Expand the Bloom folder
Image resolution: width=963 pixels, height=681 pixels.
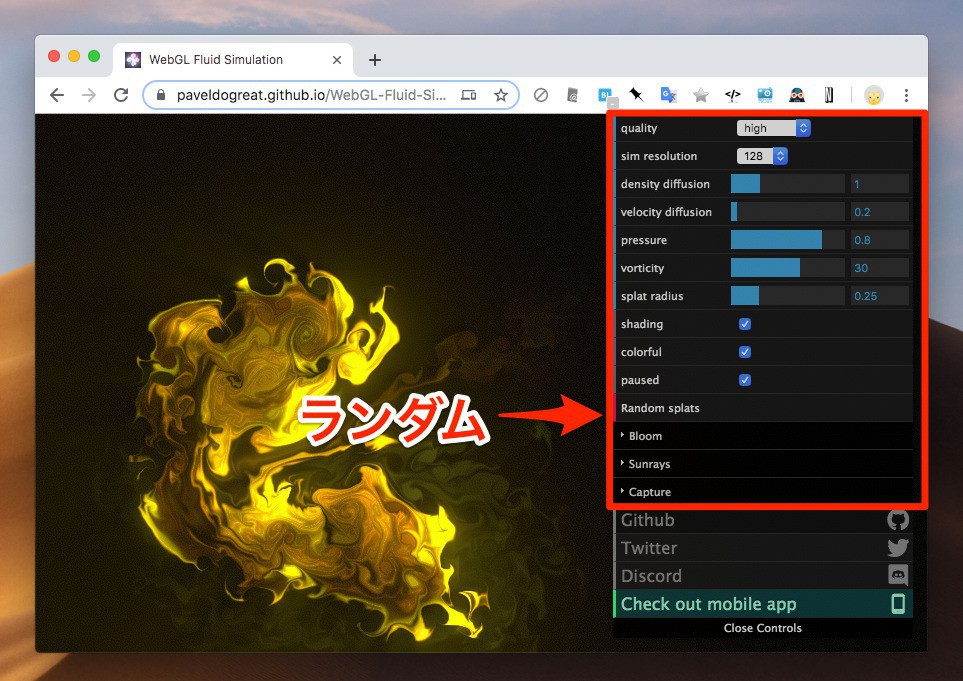[x=645, y=436]
